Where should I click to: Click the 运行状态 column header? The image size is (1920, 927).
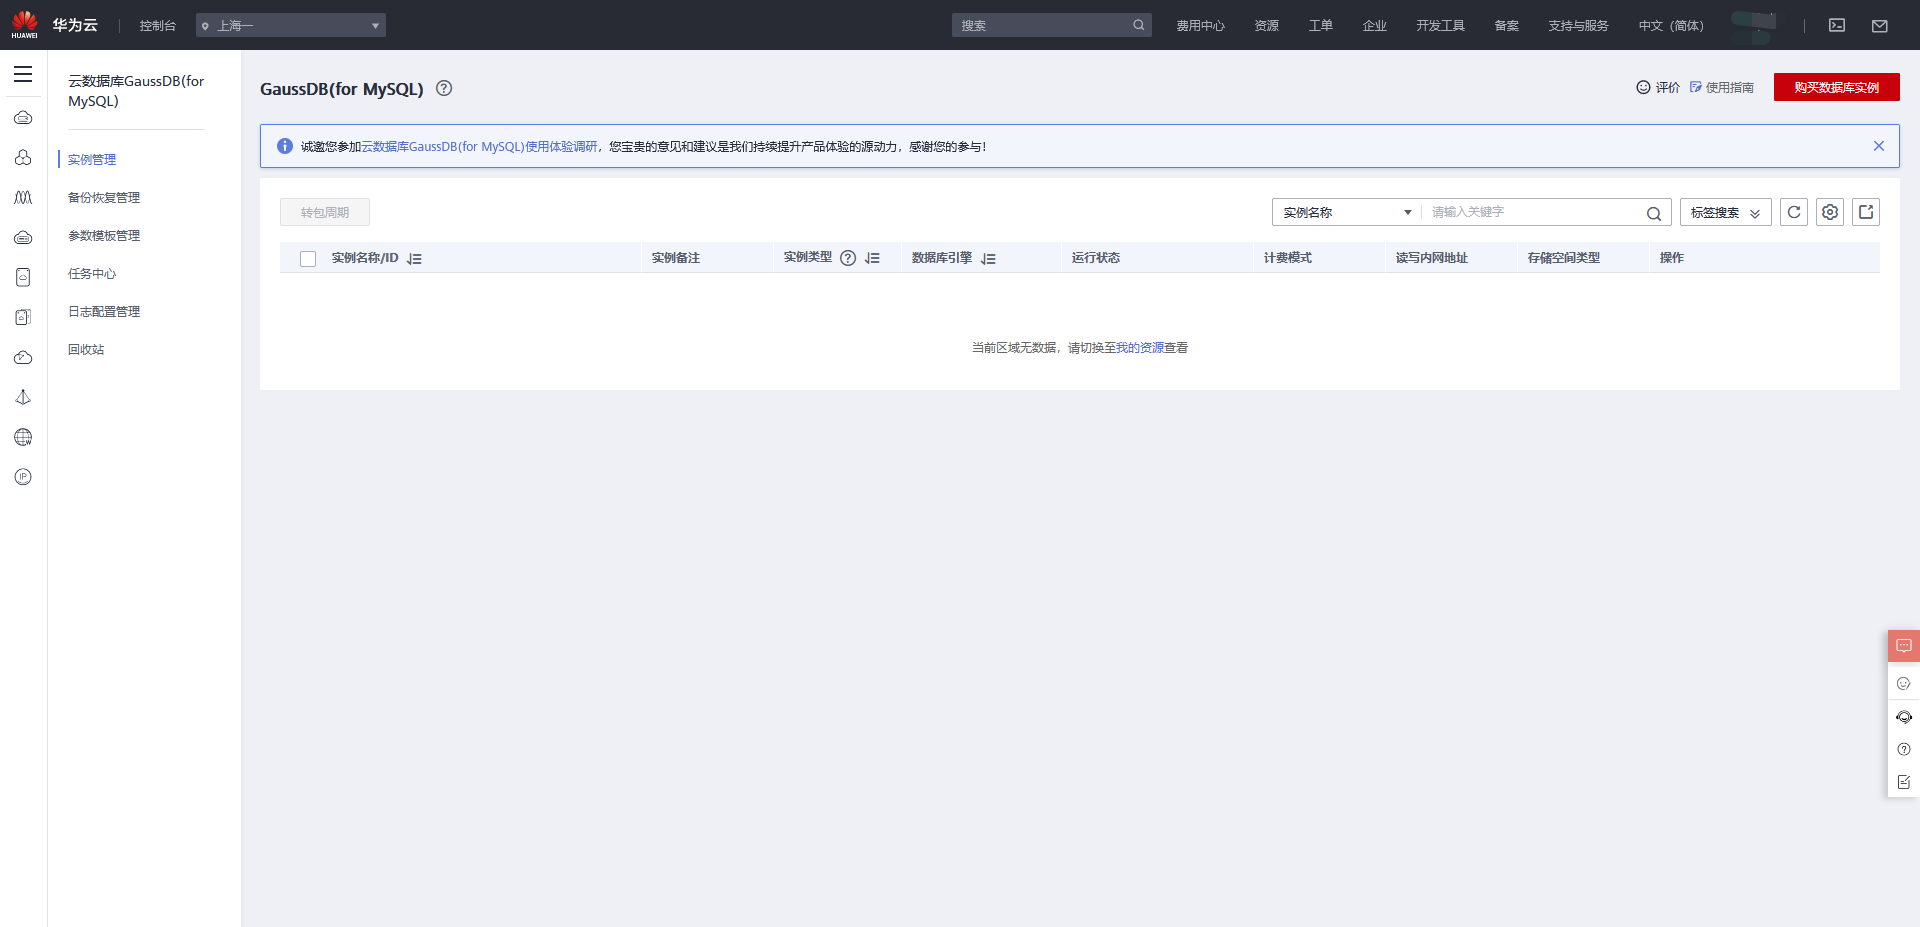(1096, 258)
